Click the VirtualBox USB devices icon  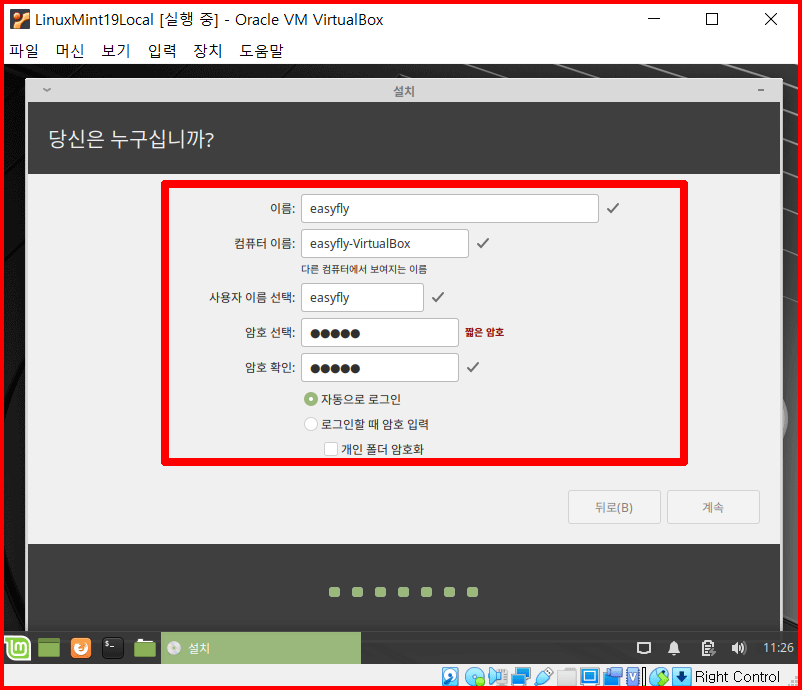click(544, 677)
